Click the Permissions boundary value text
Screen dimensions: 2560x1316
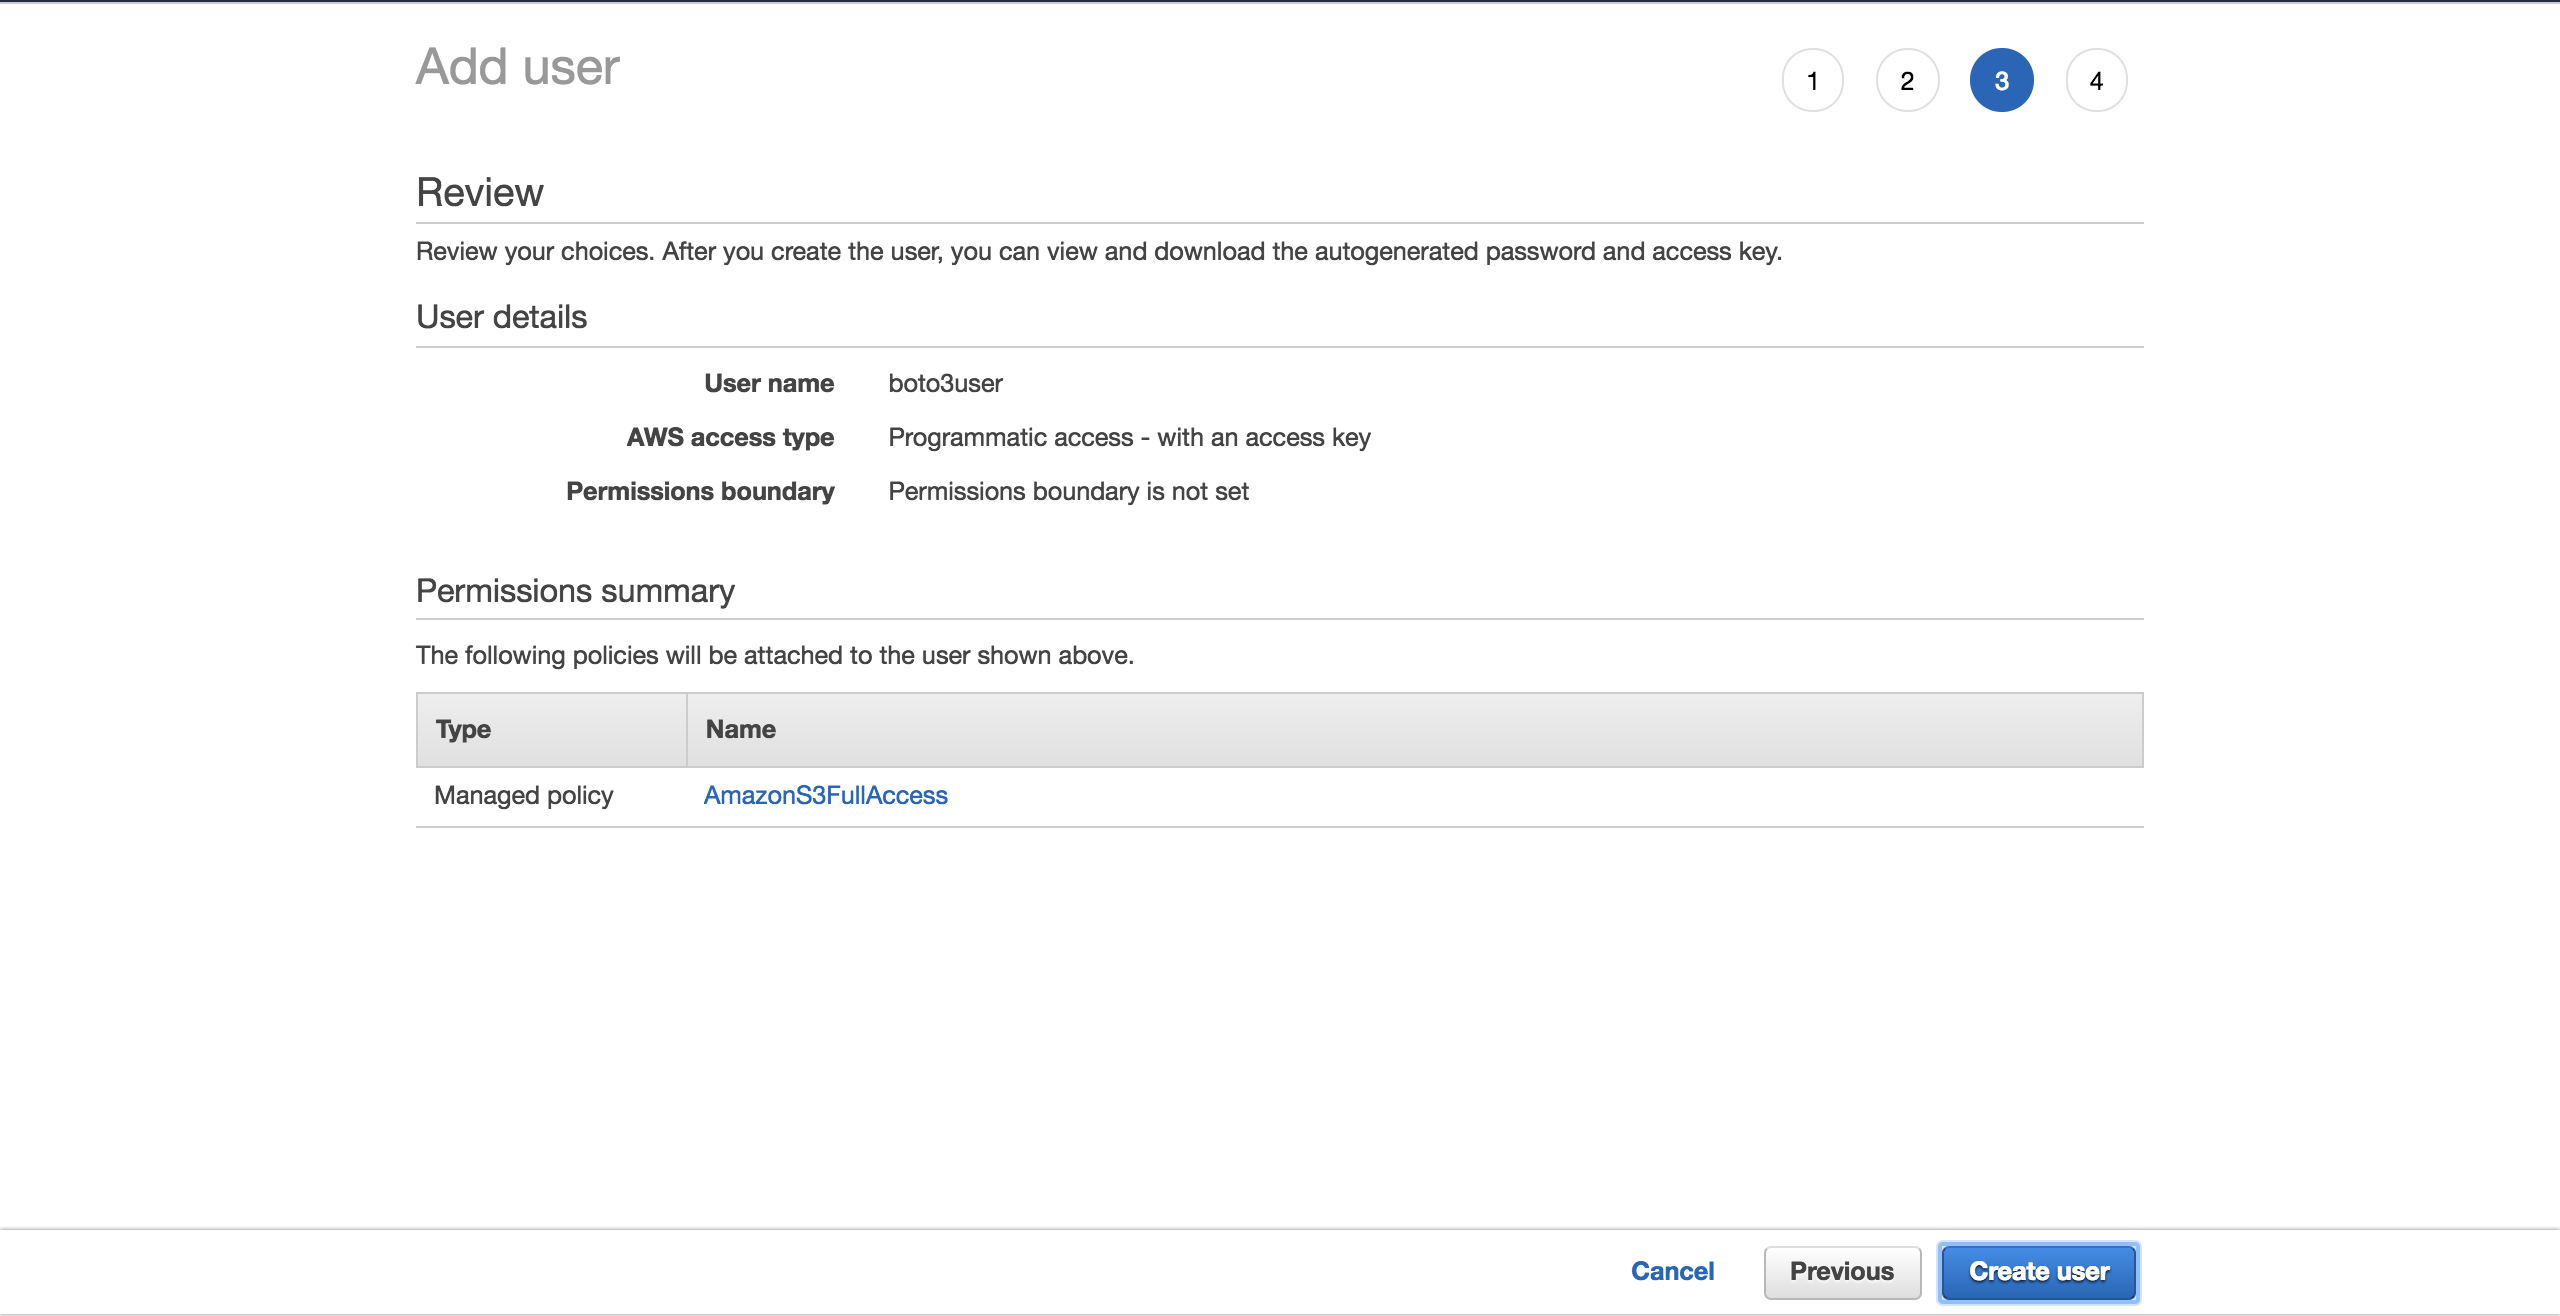coord(1069,491)
